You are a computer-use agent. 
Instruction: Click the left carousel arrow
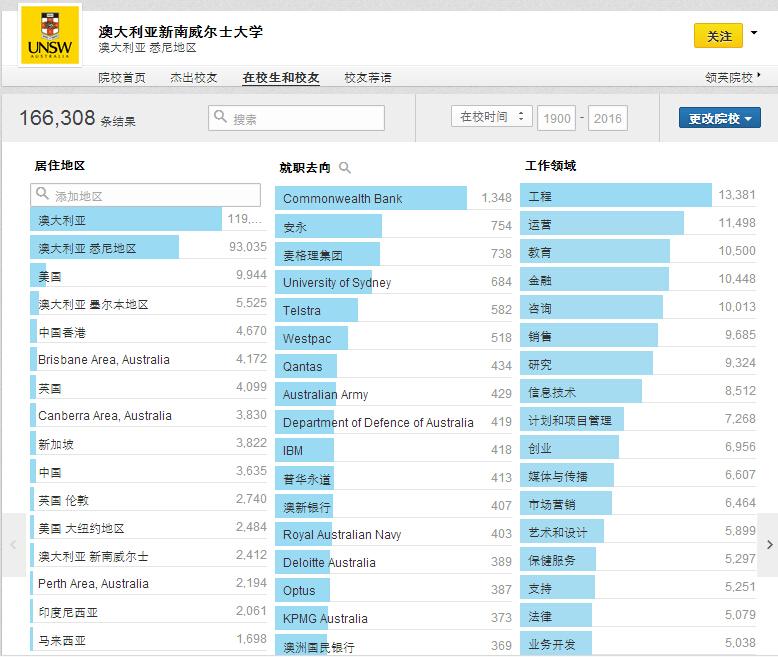(13, 544)
